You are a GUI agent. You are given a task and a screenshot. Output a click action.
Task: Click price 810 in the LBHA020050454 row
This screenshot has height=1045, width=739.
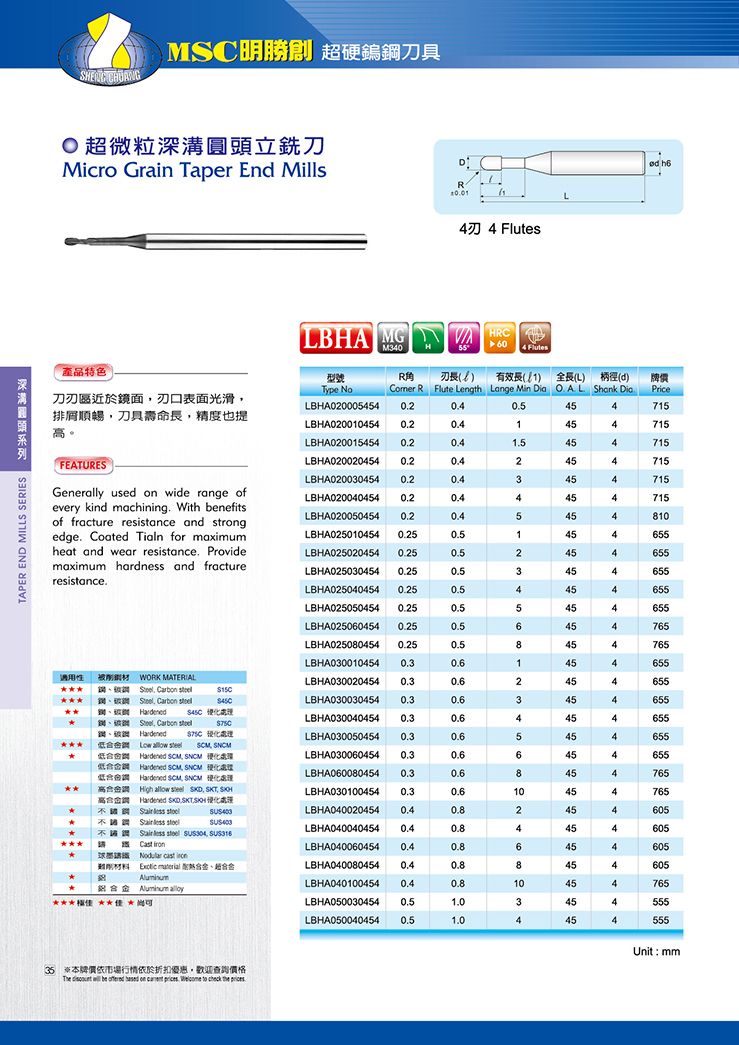(x=661, y=516)
